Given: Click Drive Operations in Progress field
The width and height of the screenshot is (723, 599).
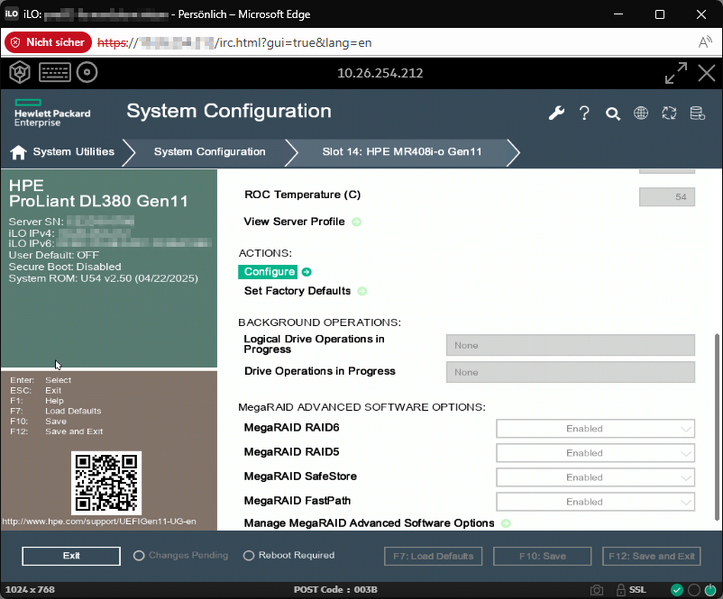Looking at the screenshot, I should (570, 372).
